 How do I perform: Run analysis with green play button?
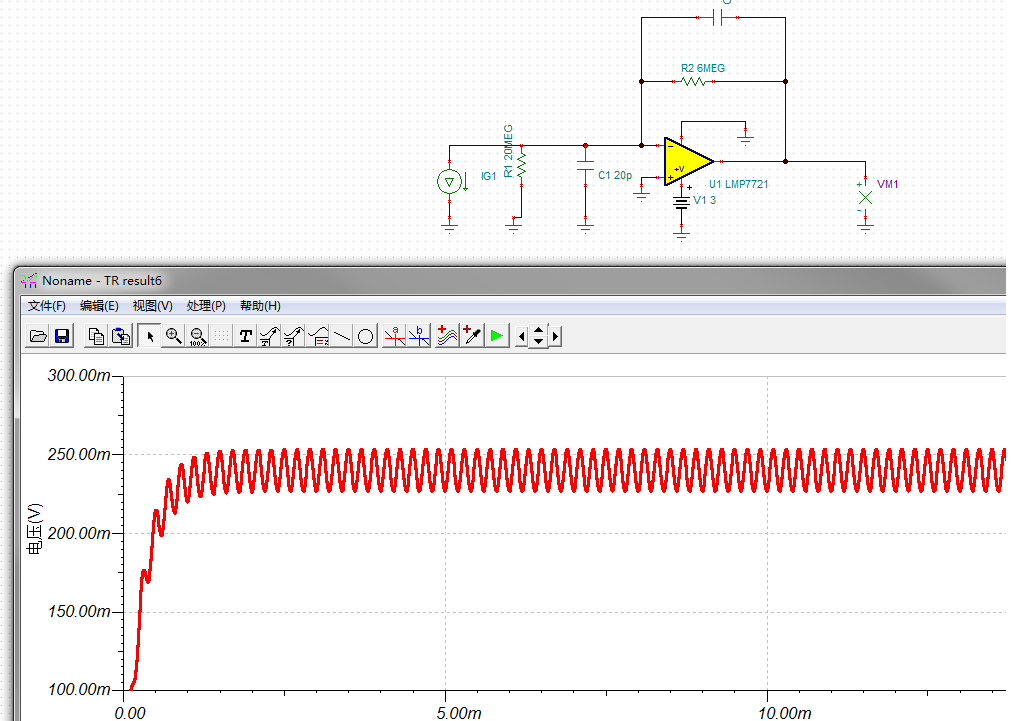(x=497, y=337)
